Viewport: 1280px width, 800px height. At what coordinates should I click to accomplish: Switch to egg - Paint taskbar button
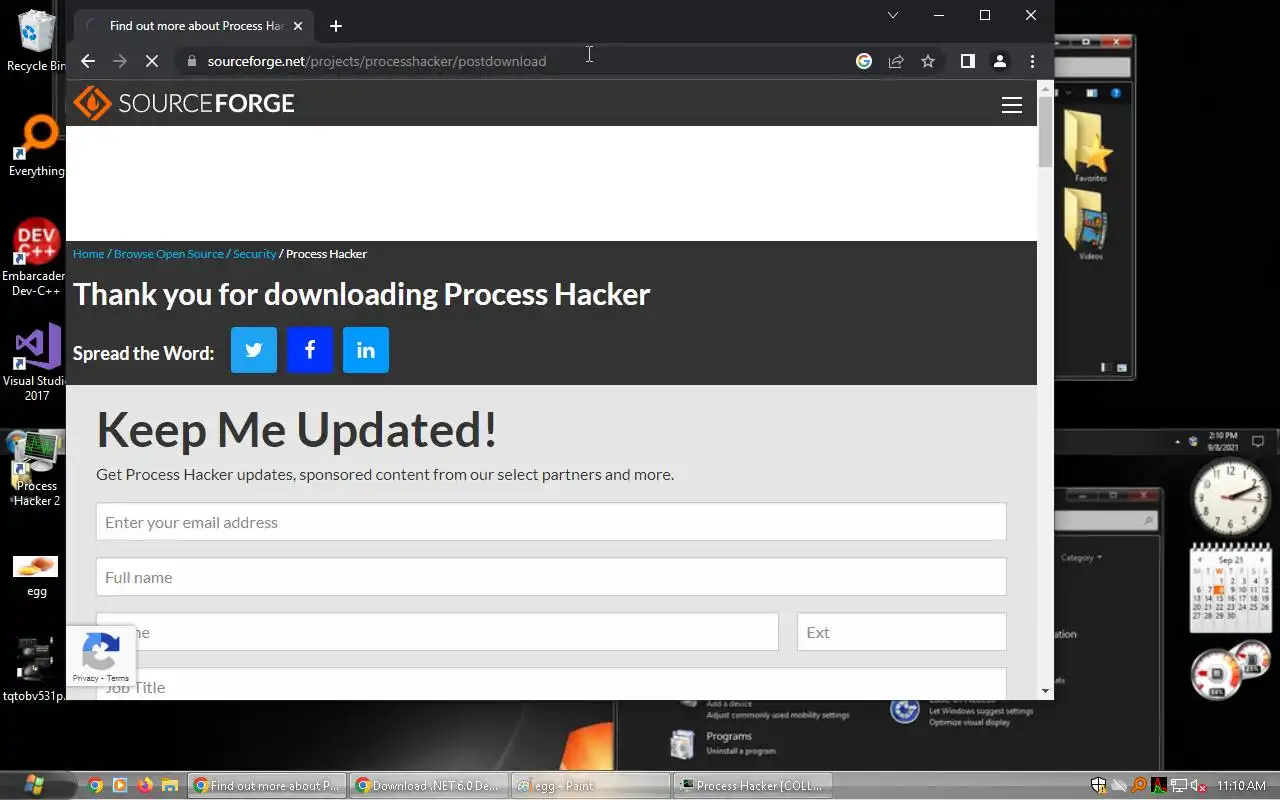[591, 786]
